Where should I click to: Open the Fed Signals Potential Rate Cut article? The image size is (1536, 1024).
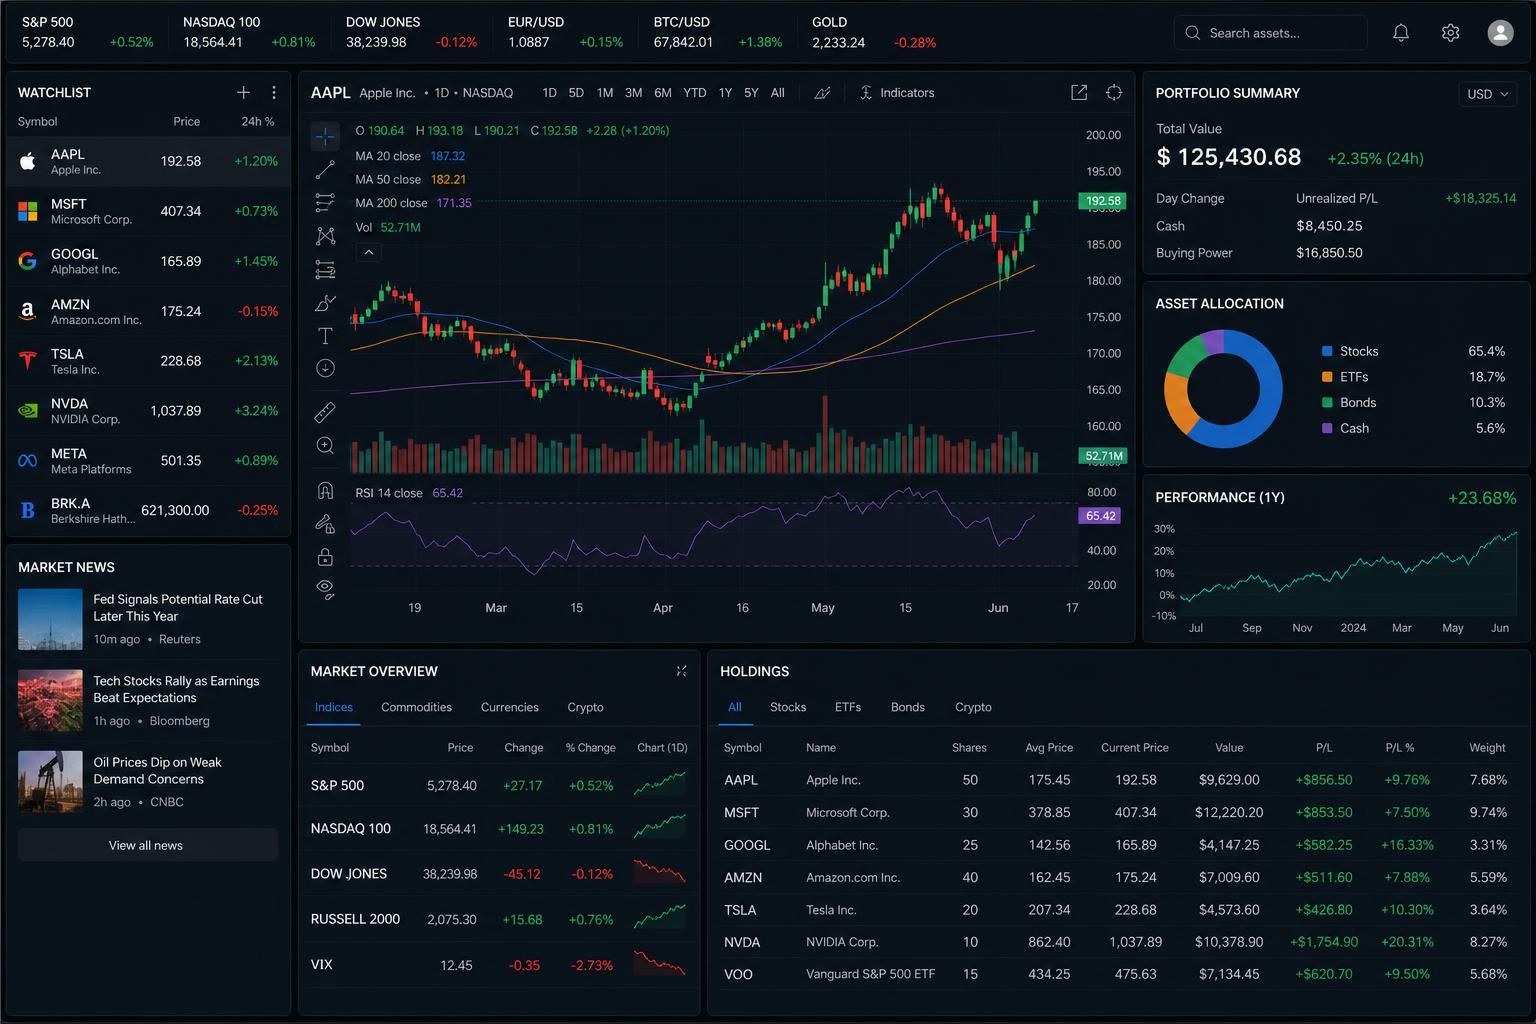point(178,608)
